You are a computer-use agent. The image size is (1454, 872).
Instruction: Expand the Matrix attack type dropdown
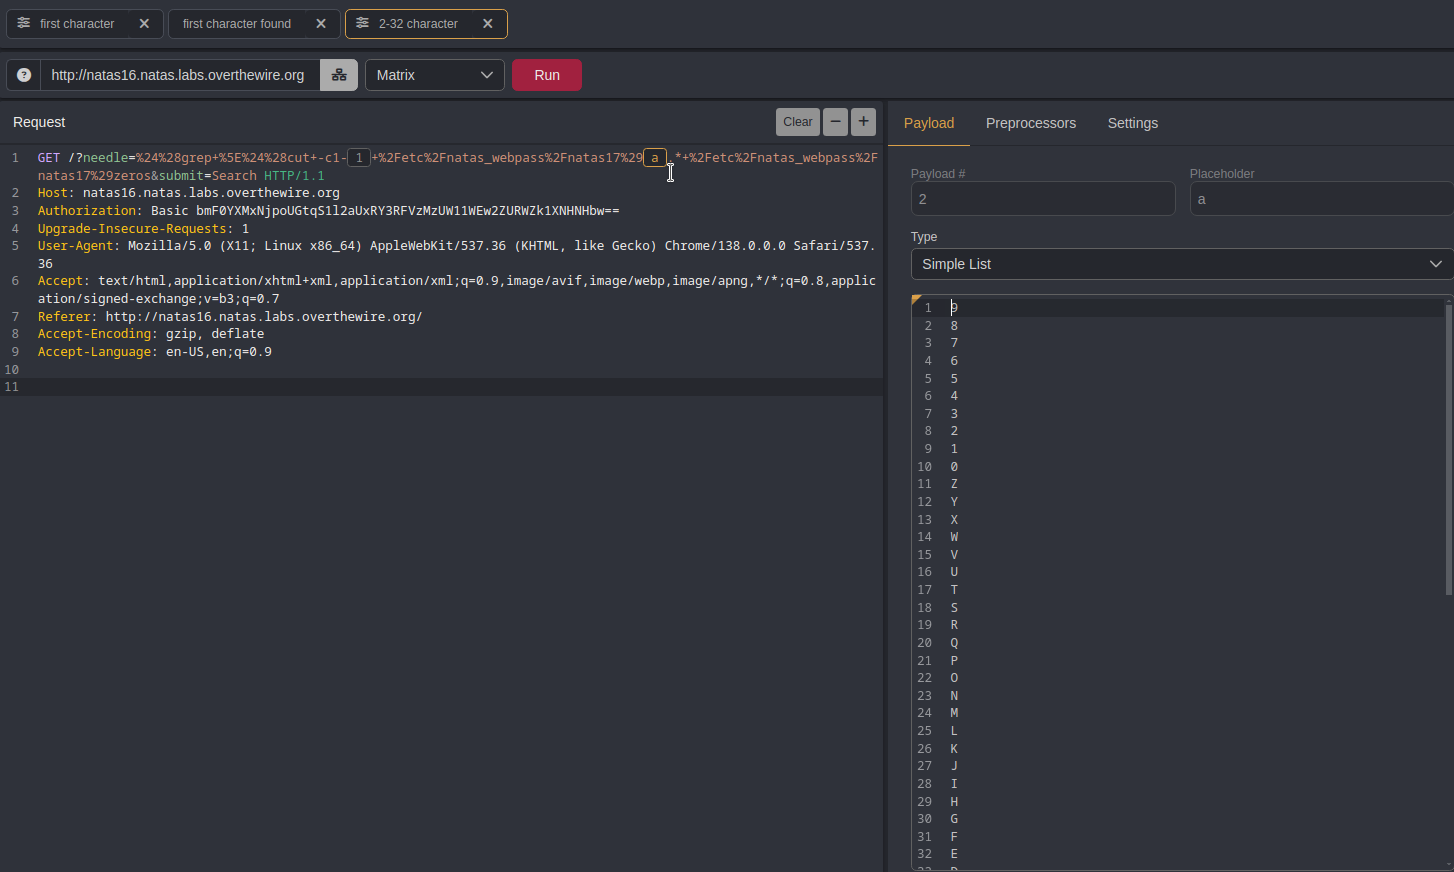click(x=435, y=75)
